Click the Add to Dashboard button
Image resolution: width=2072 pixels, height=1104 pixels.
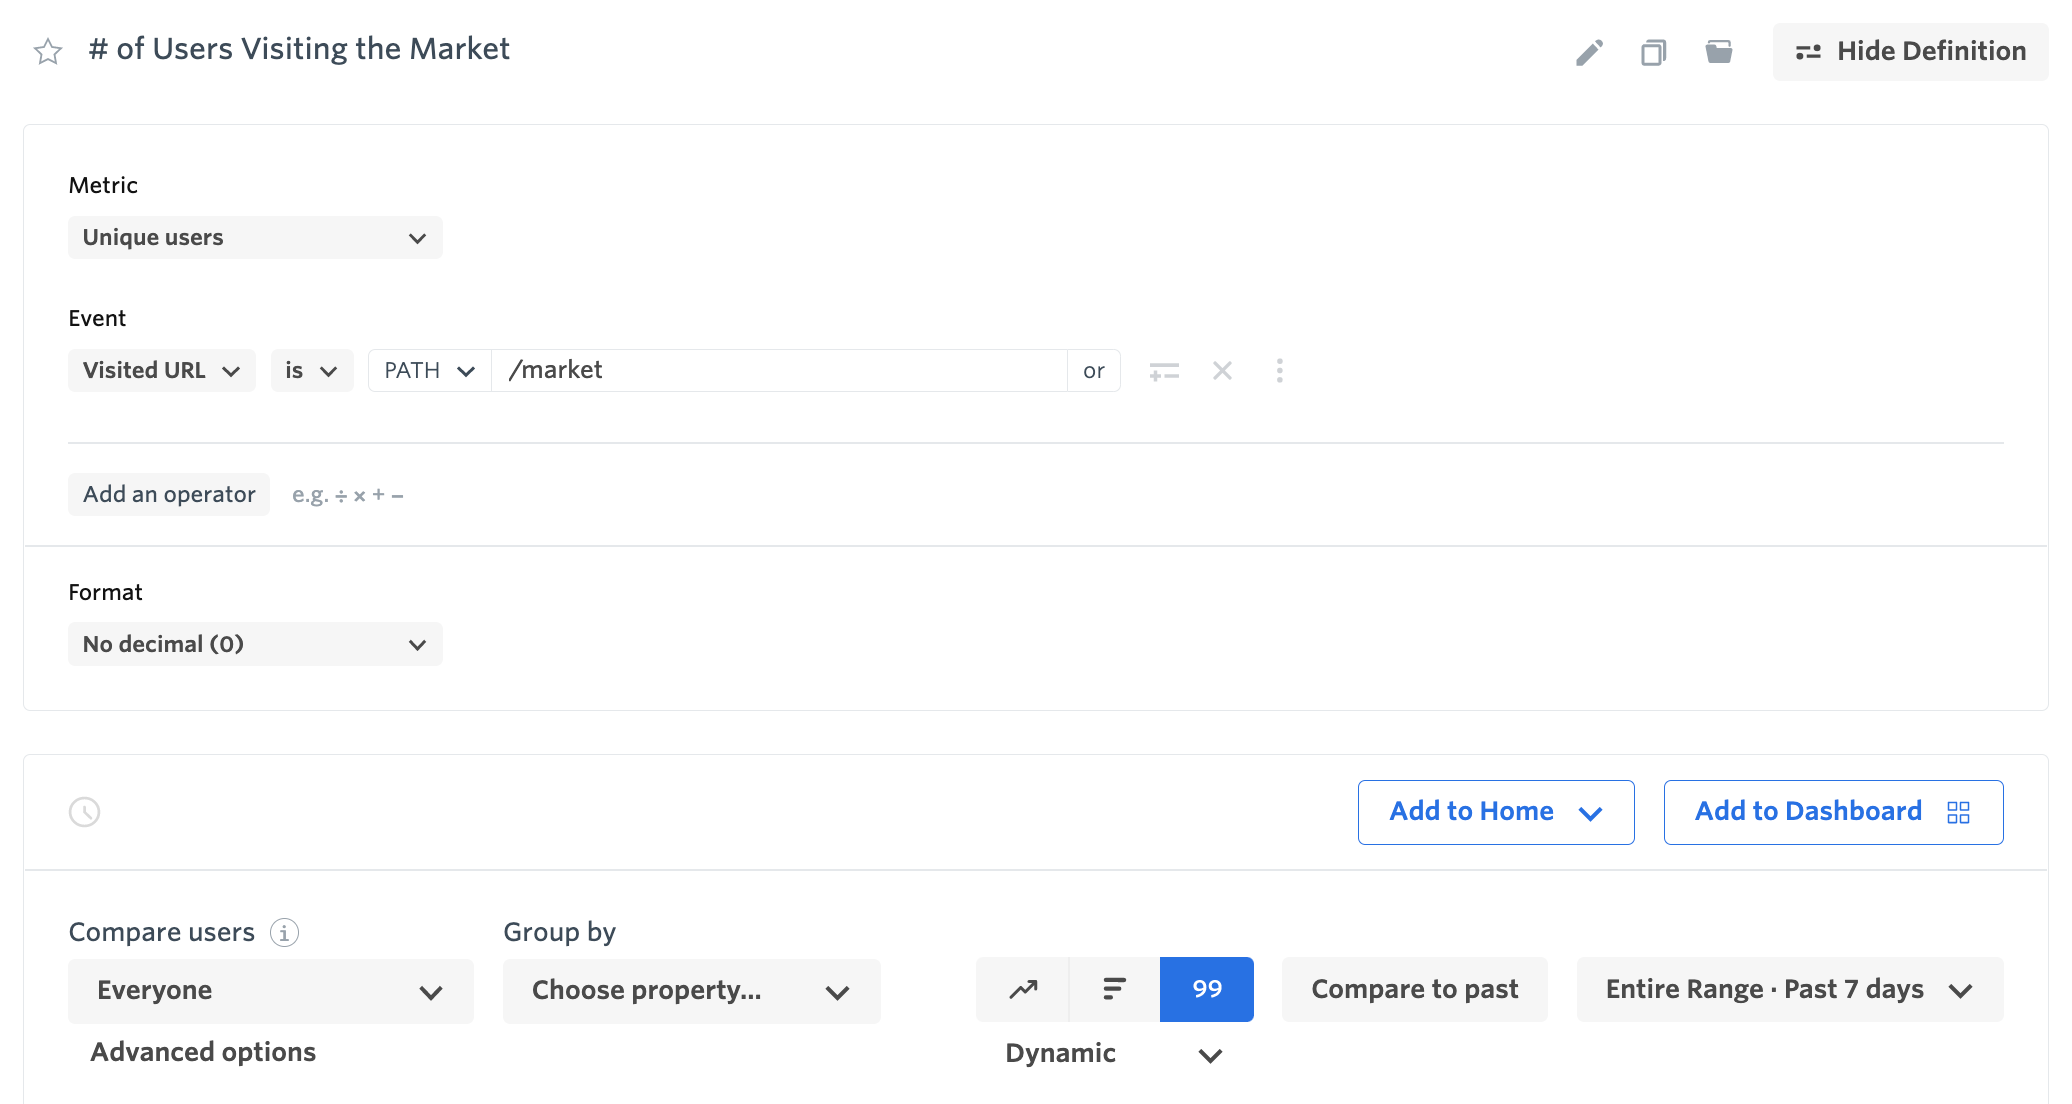coord(1832,812)
